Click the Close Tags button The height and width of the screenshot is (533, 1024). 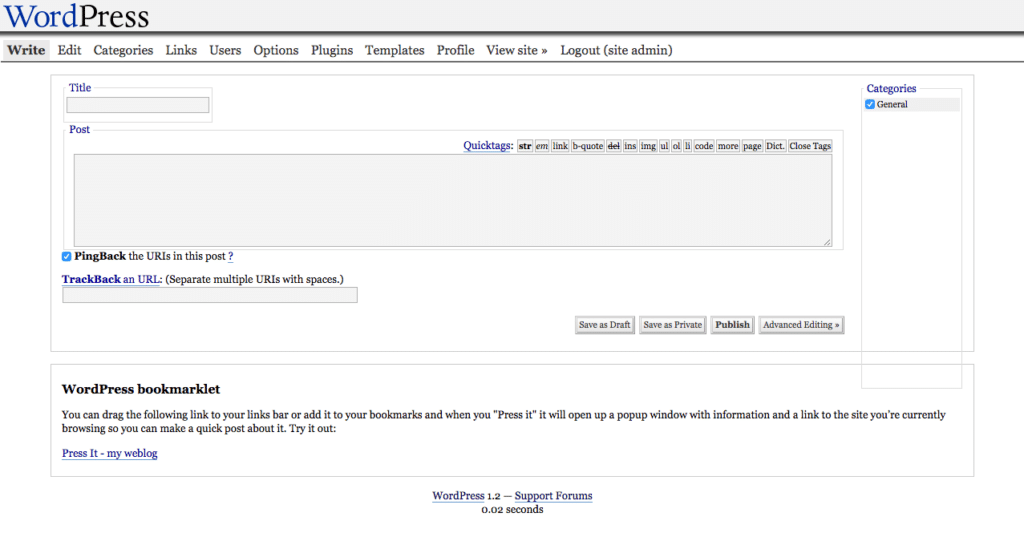(810, 146)
